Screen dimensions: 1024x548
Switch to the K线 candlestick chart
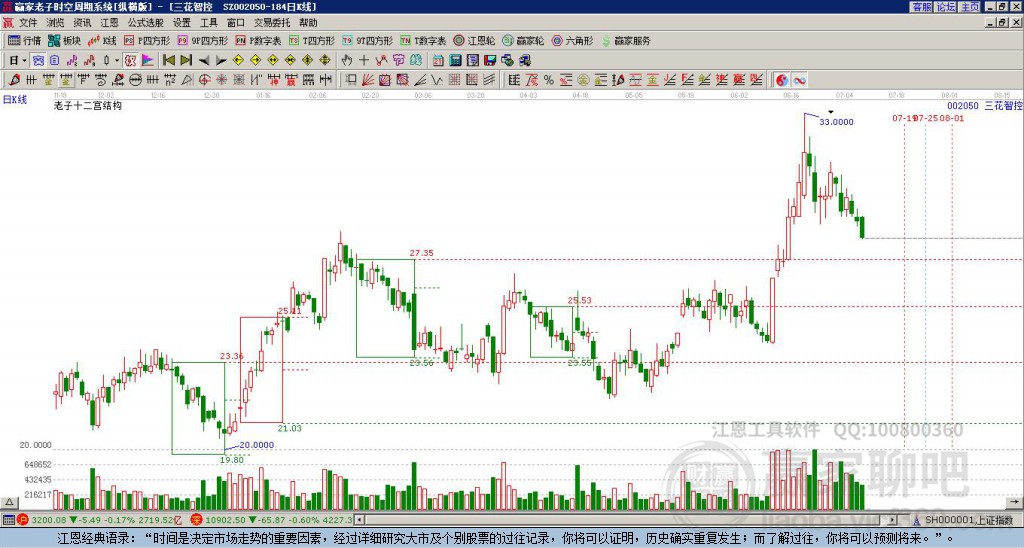click(102, 40)
